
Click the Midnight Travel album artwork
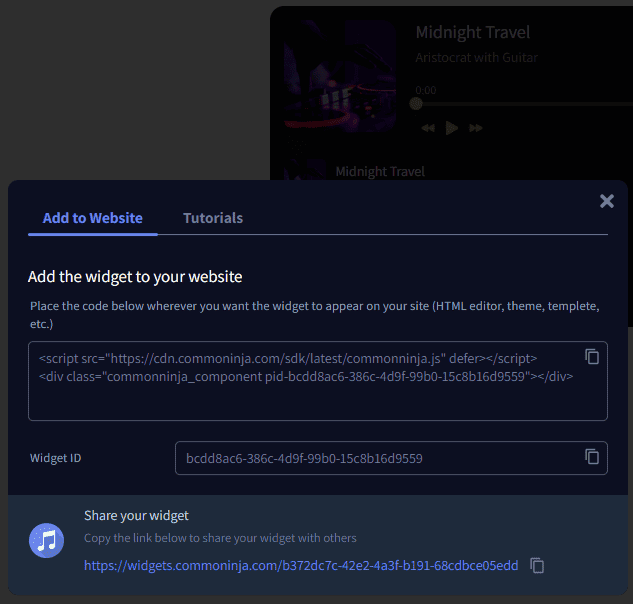340,76
